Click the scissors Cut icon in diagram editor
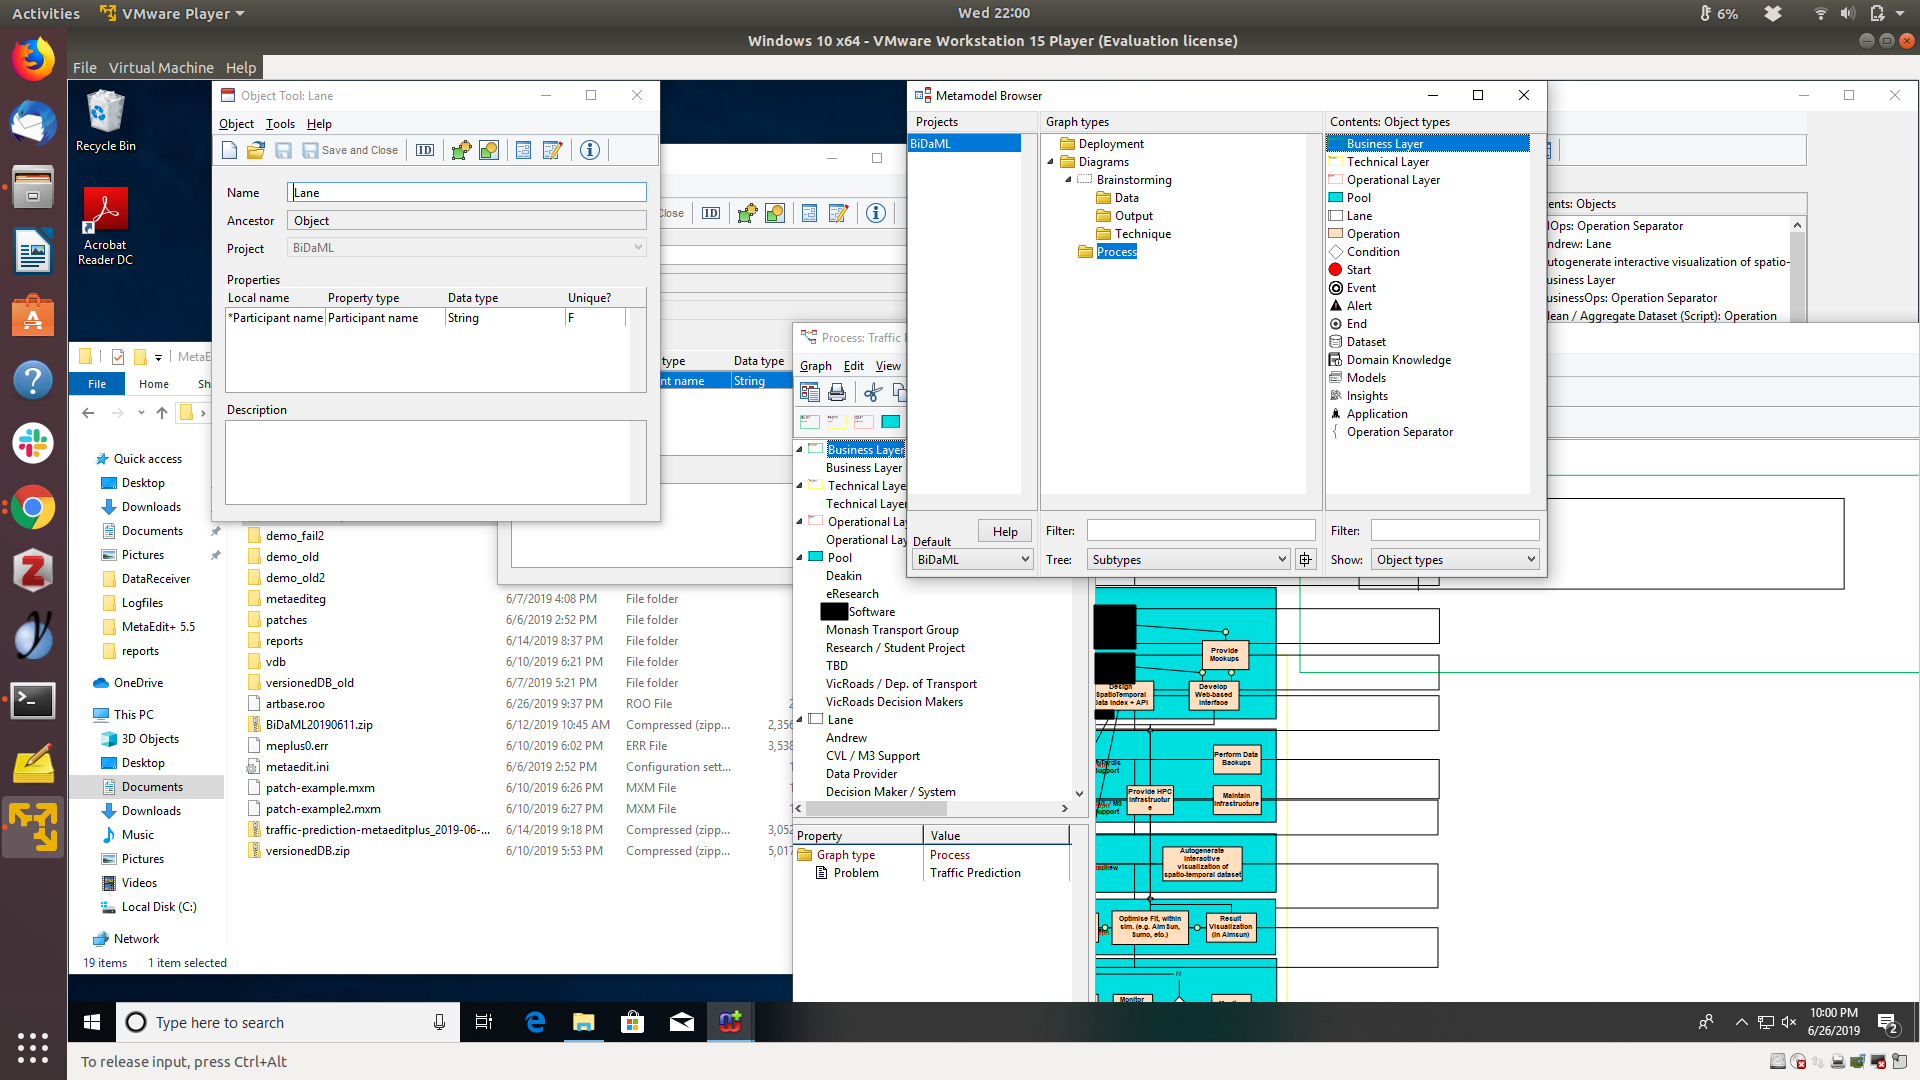This screenshot has height=1080, width=1920. (x=873, y=393)
